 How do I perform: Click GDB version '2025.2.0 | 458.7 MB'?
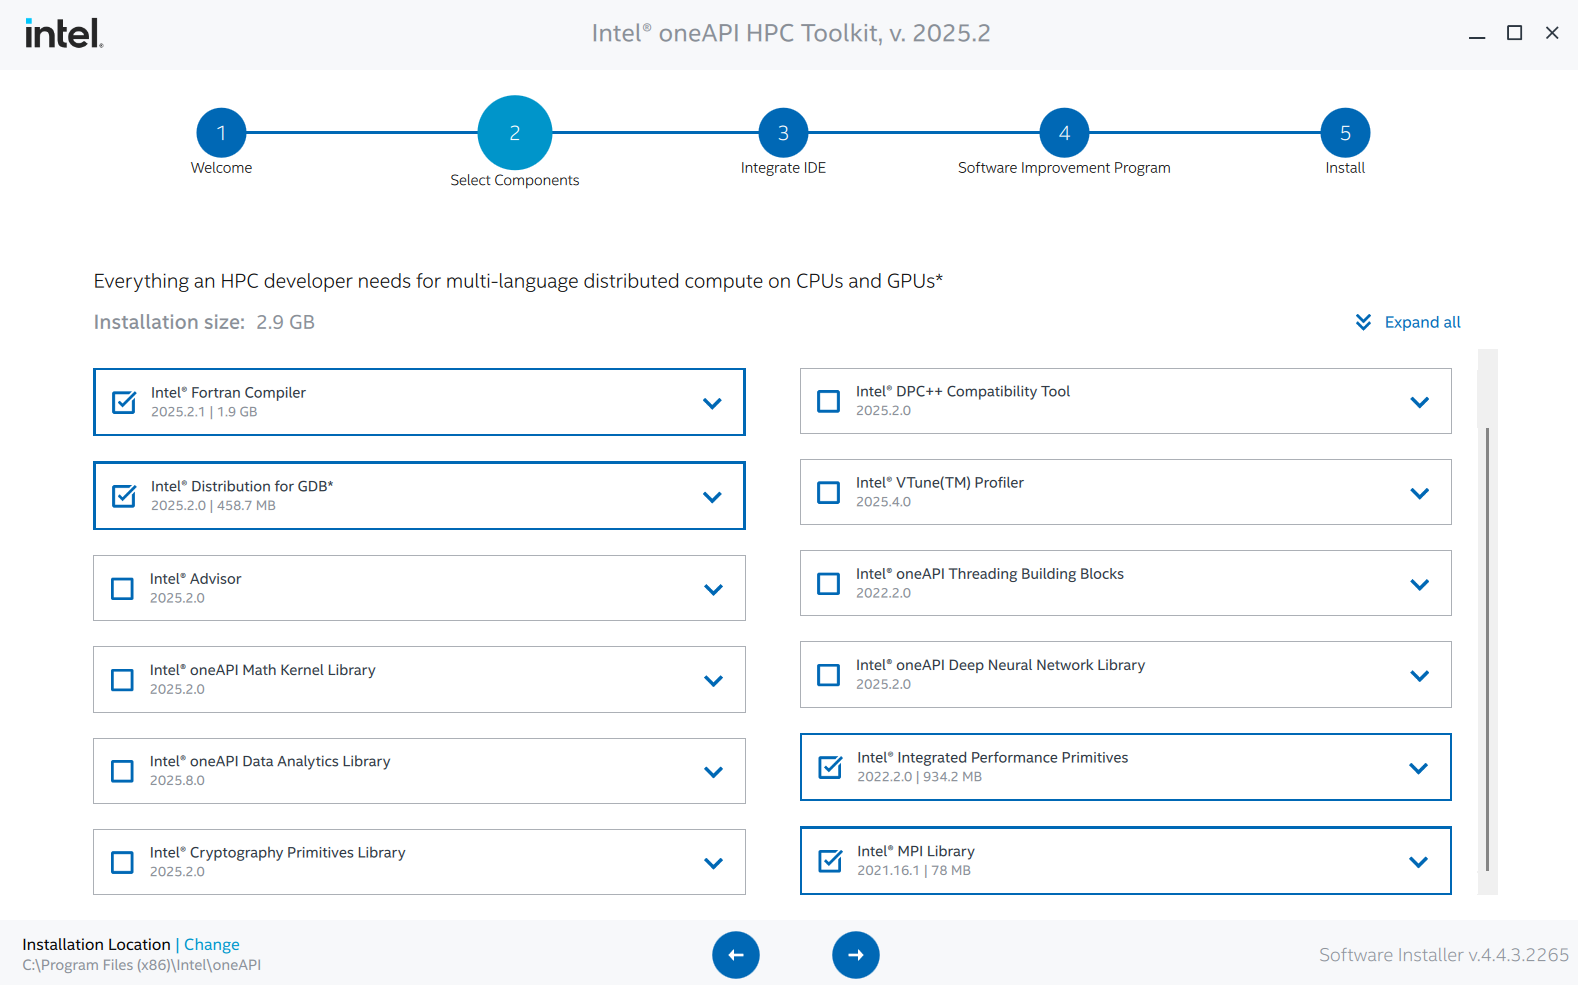tap(213, 505)
